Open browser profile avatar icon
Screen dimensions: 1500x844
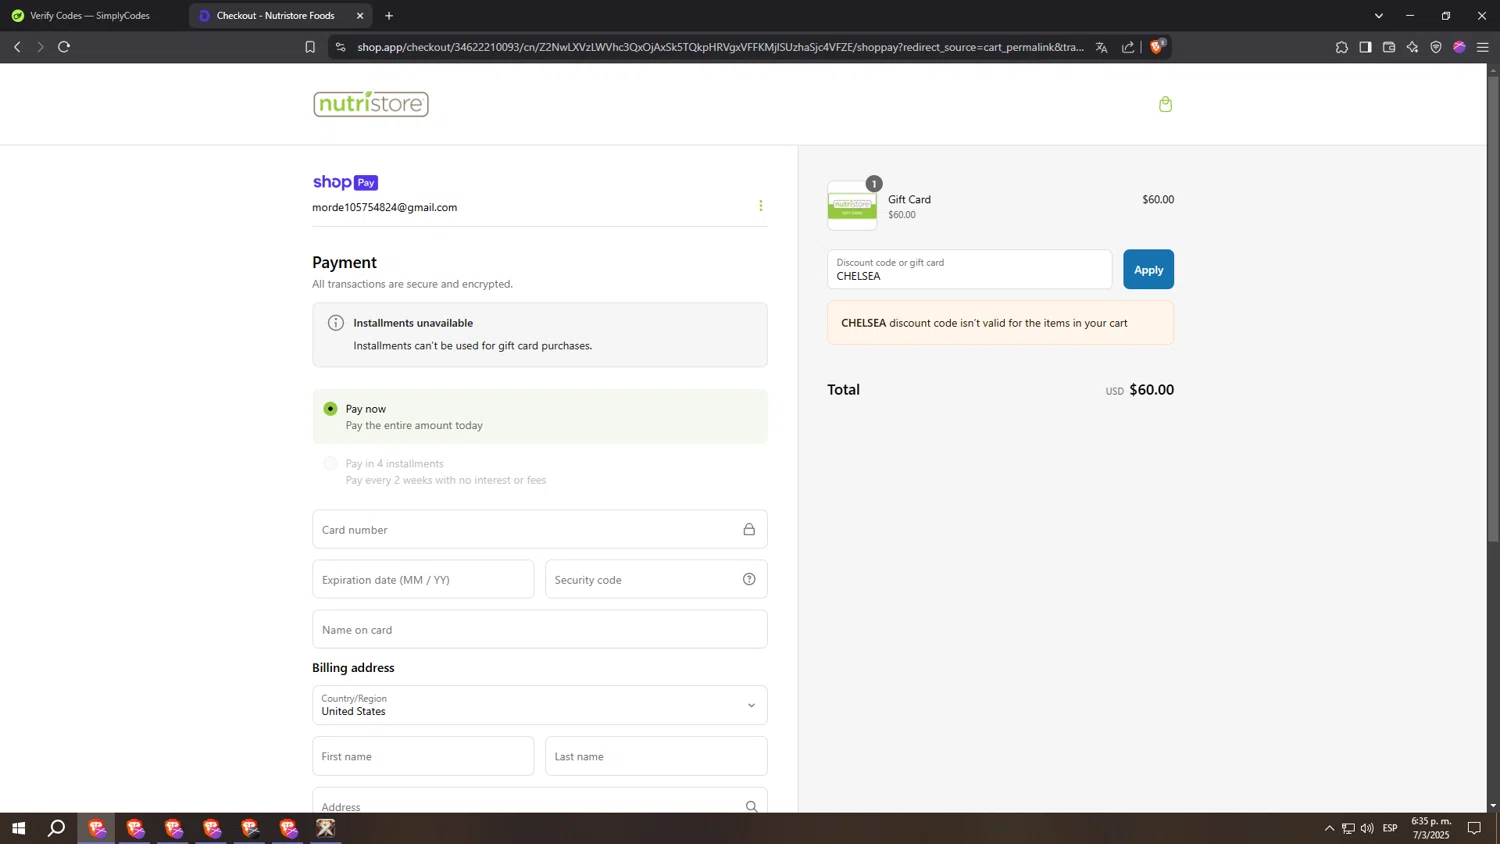click(1459, 47)
